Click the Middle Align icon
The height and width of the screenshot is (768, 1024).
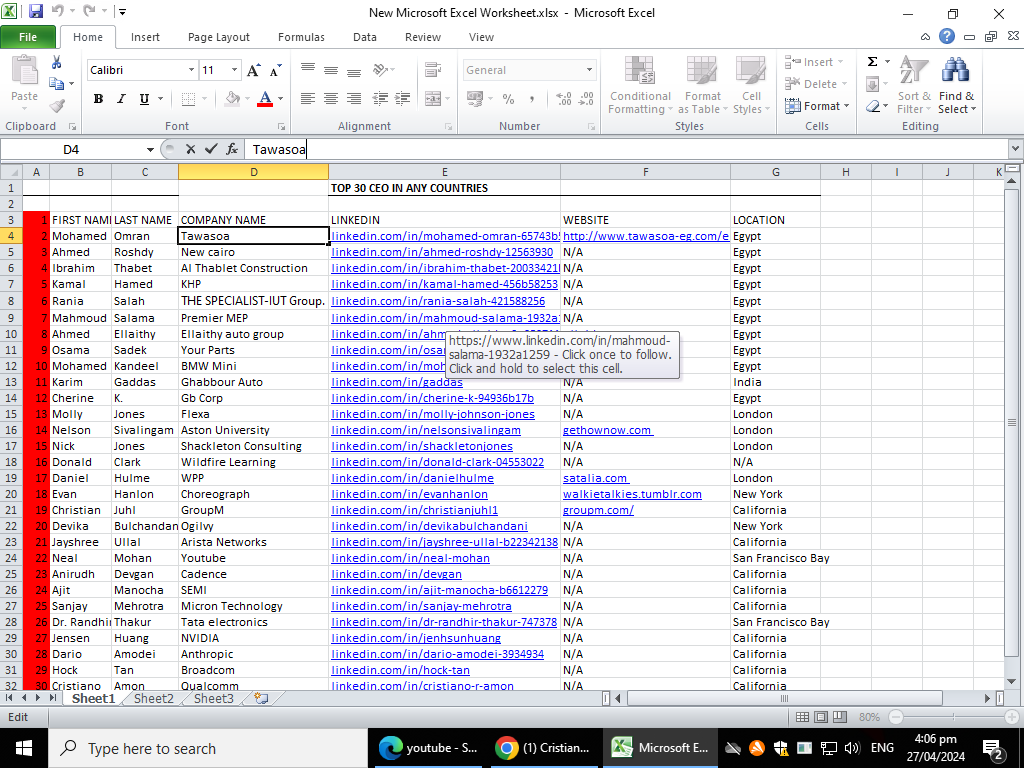click(x=331, y=70)
